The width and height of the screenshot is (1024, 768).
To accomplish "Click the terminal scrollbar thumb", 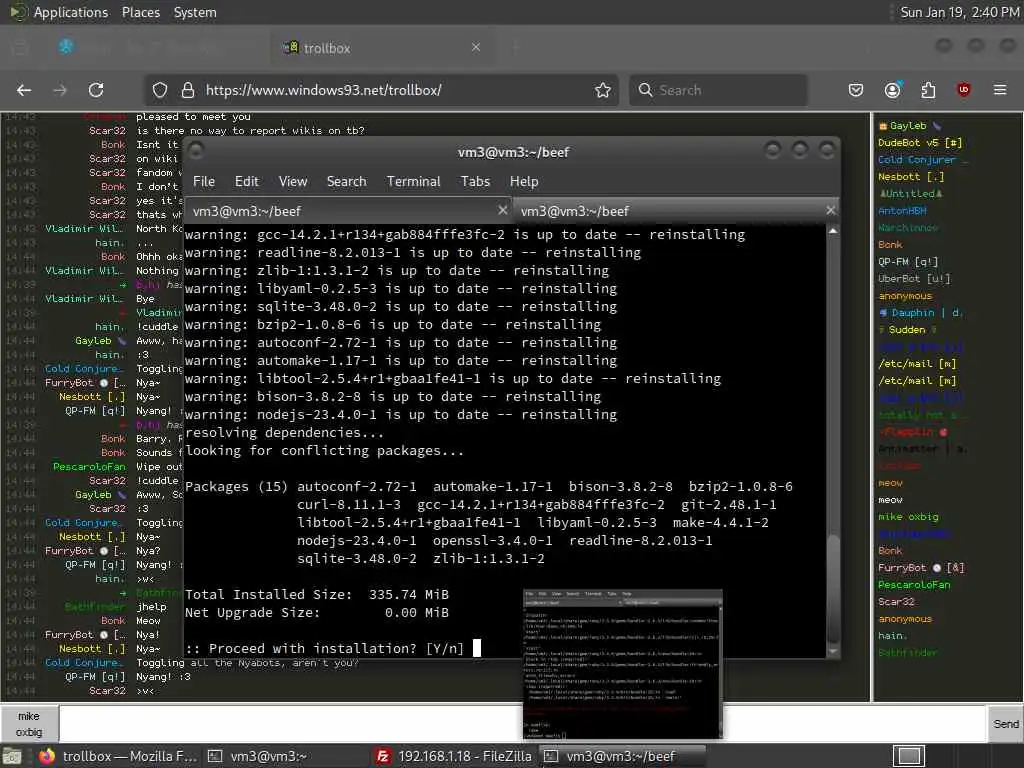I will pos(833,588).
